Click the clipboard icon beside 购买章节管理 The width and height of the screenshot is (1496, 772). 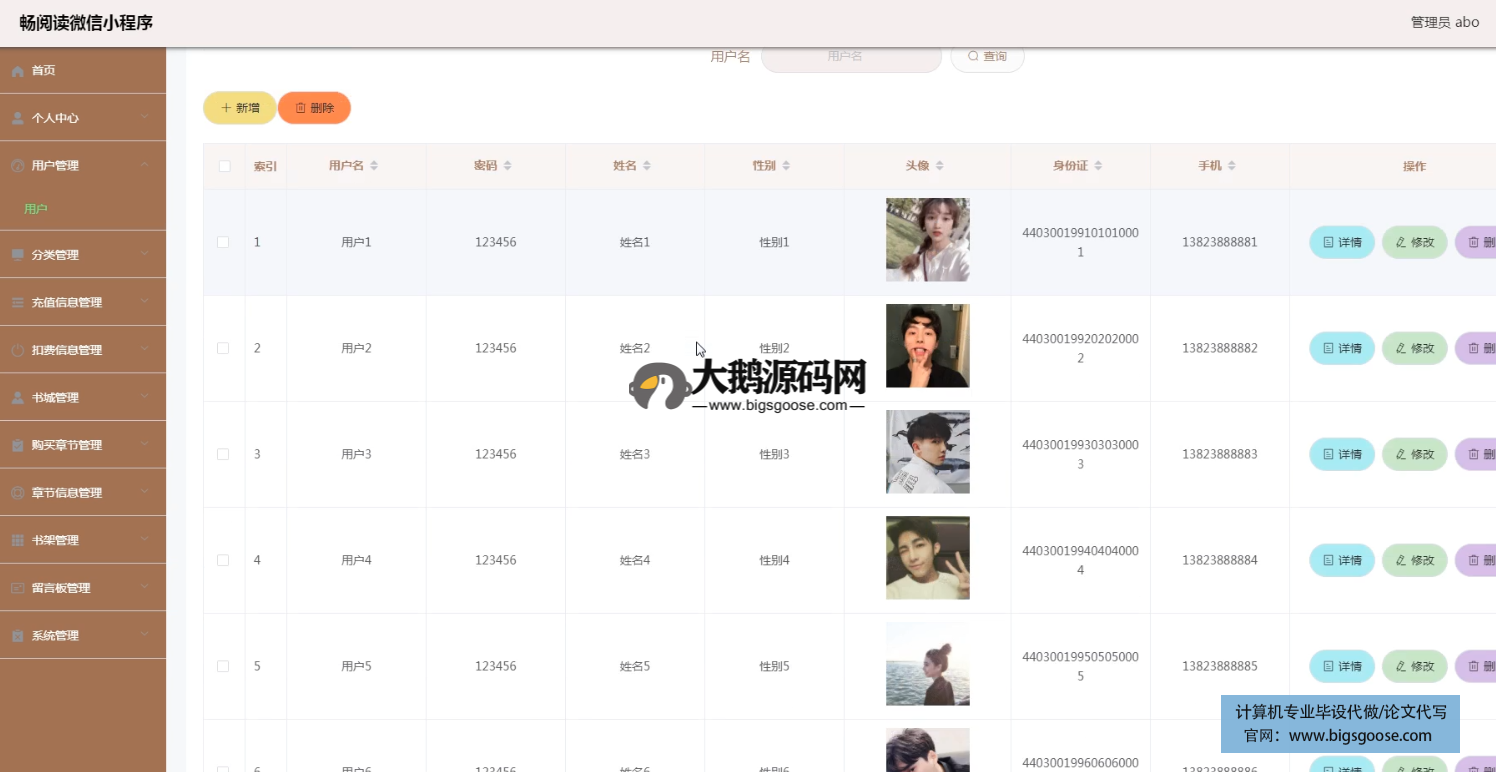(18, 445)
